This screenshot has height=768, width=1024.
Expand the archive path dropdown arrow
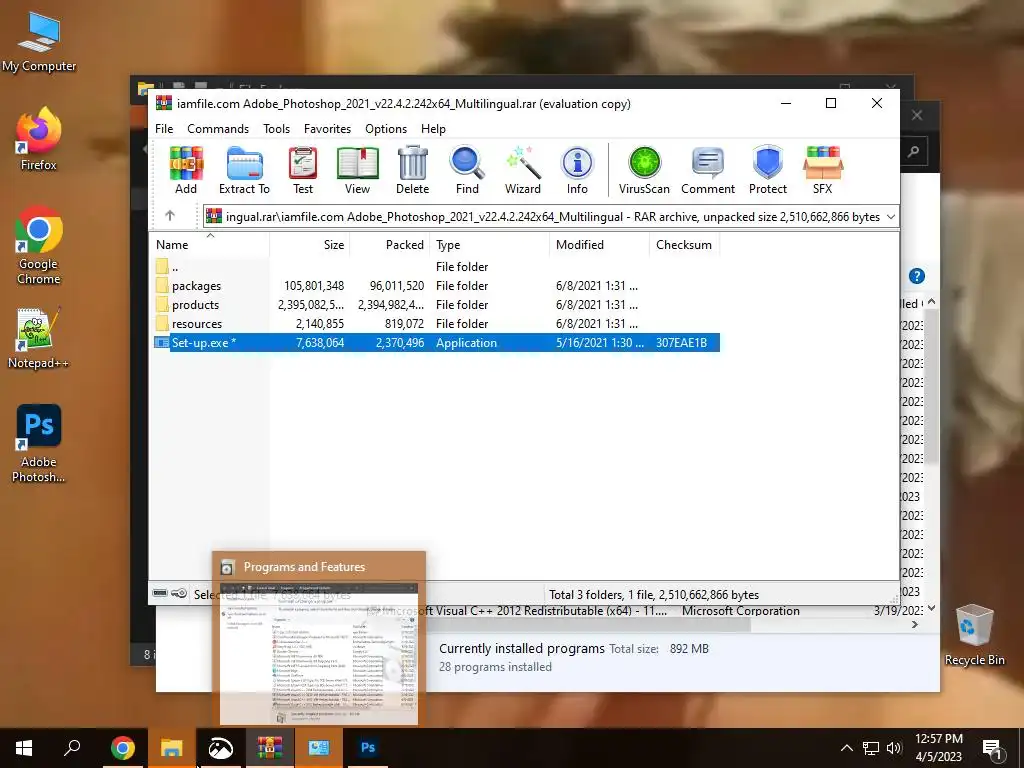(x=891, y=217)
